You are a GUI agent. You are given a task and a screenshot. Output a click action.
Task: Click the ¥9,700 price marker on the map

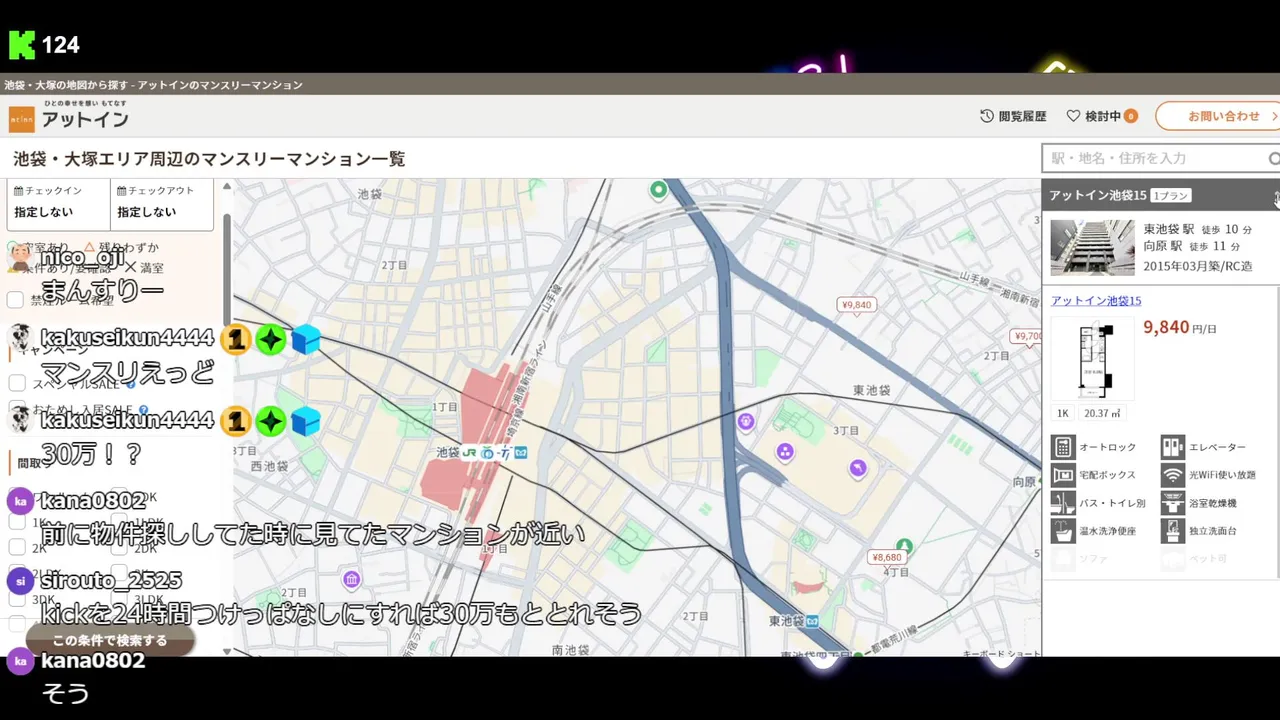[x=1027, y=336]
